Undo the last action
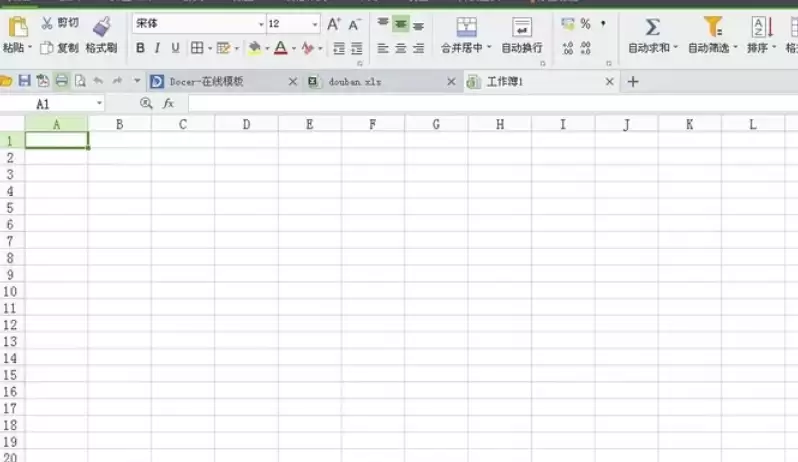This screenshot has height=462, width=798. click(98, 80)
